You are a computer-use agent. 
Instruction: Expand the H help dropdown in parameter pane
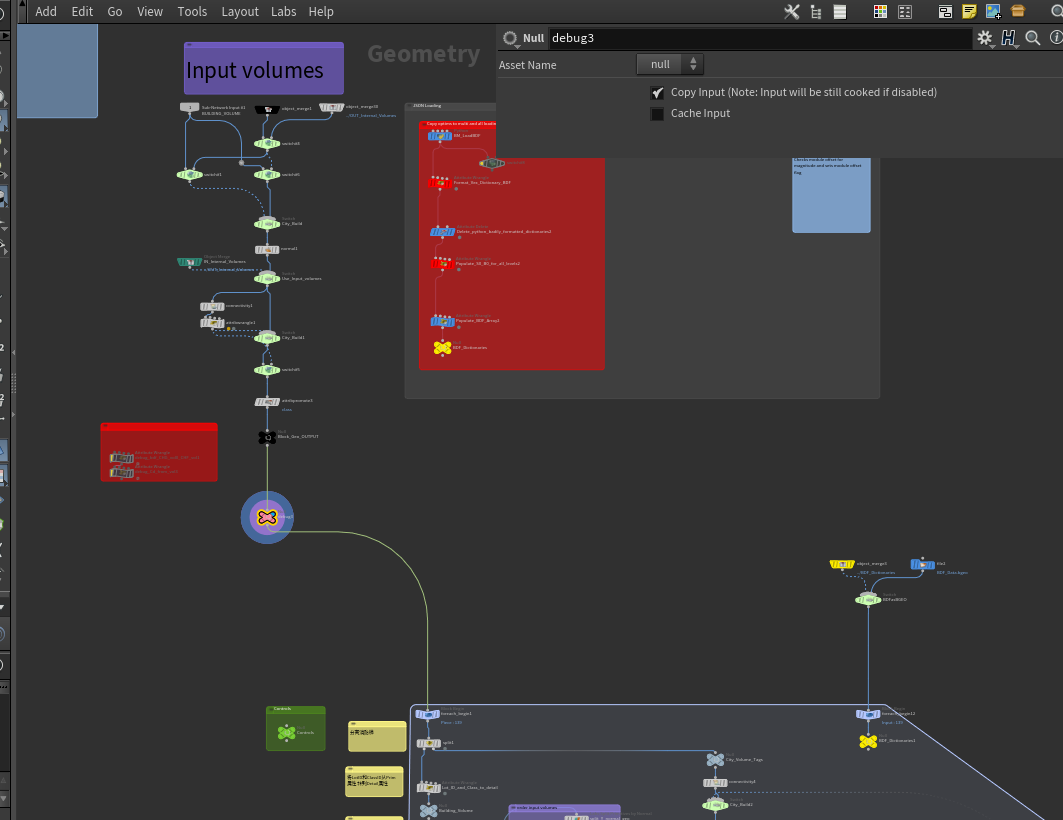1010,38
